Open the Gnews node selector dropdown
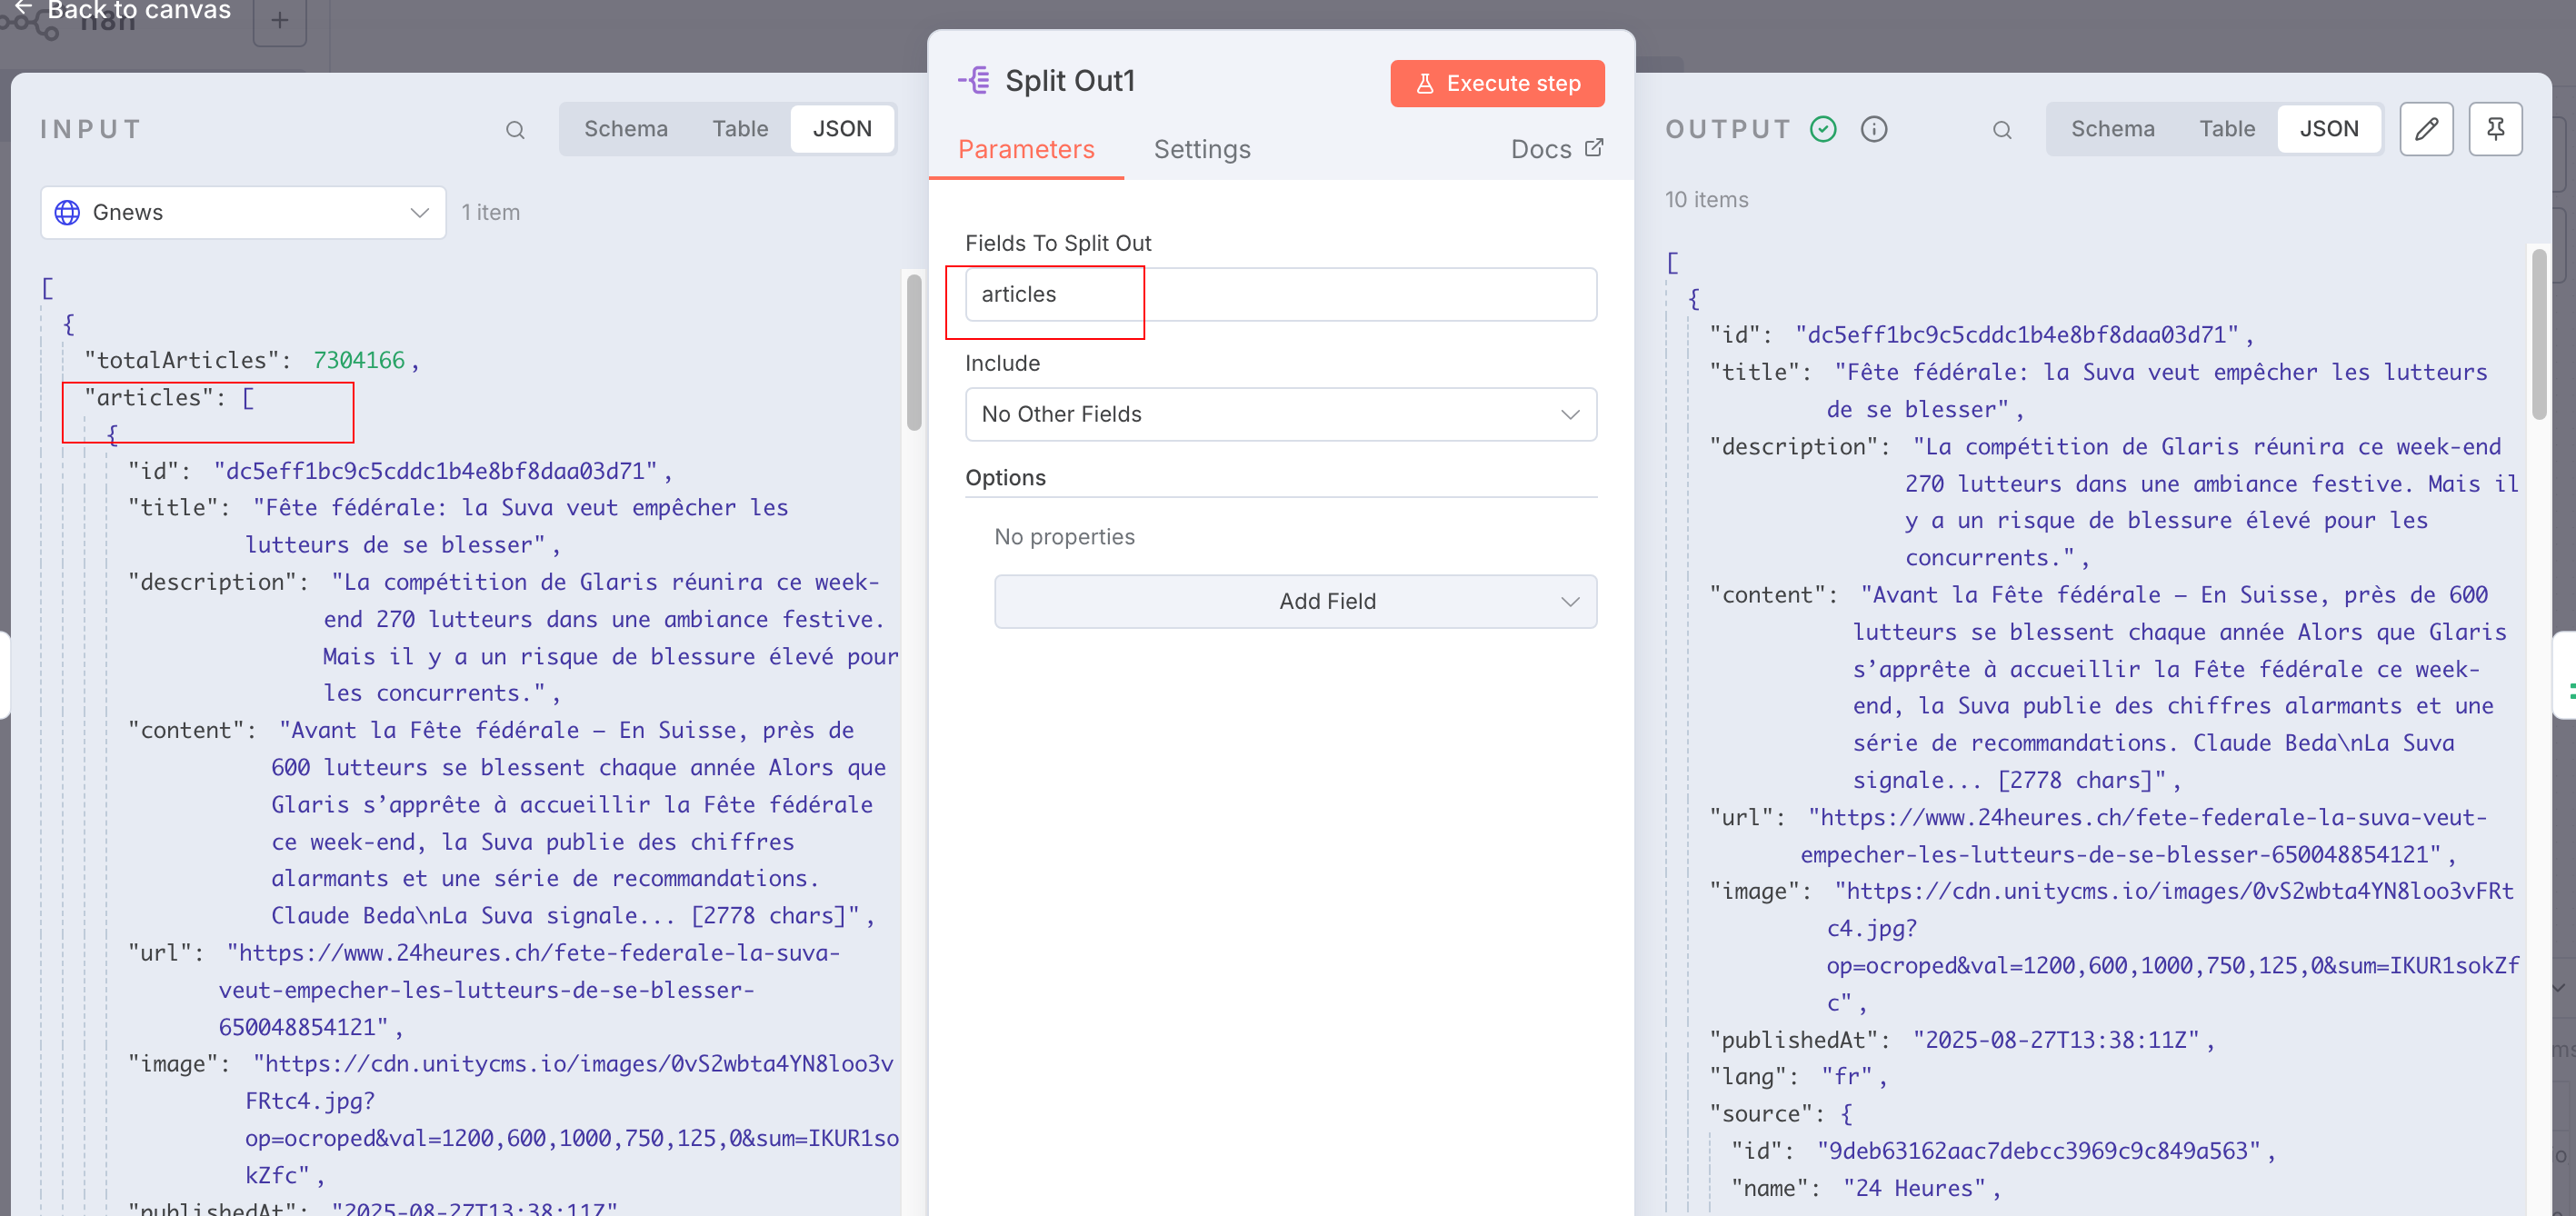This screenshot has height=1216, width=2576. pos(243,212)
